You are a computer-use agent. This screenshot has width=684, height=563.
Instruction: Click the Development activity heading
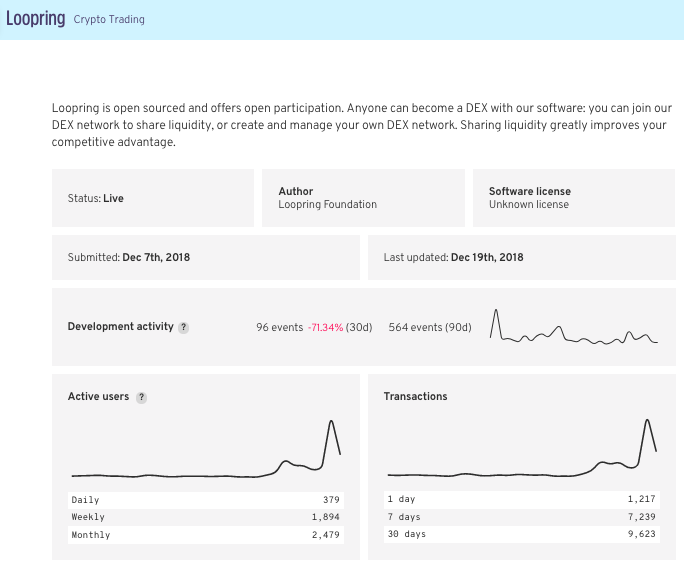[x=120, y=327]
